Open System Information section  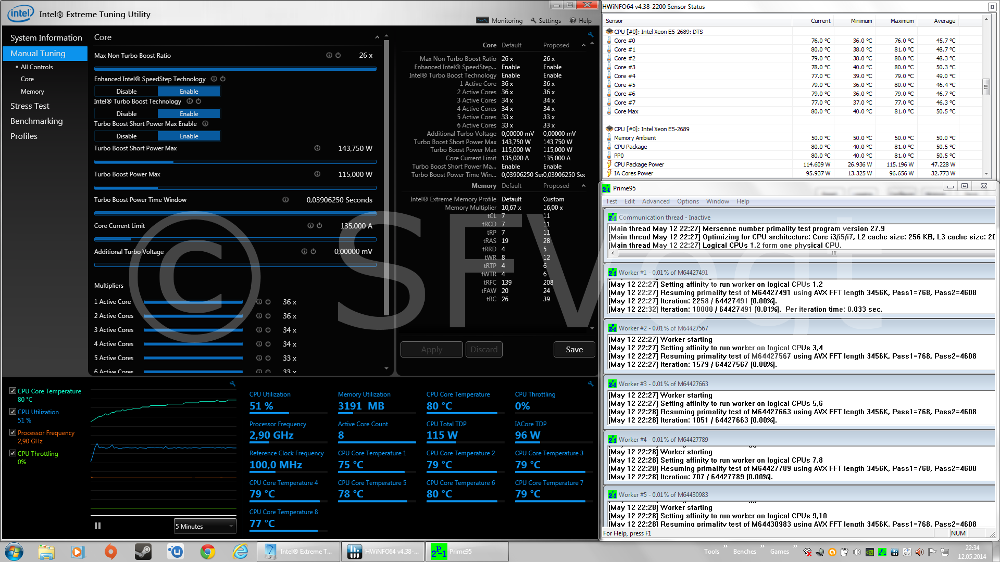[x=46, y=38]
